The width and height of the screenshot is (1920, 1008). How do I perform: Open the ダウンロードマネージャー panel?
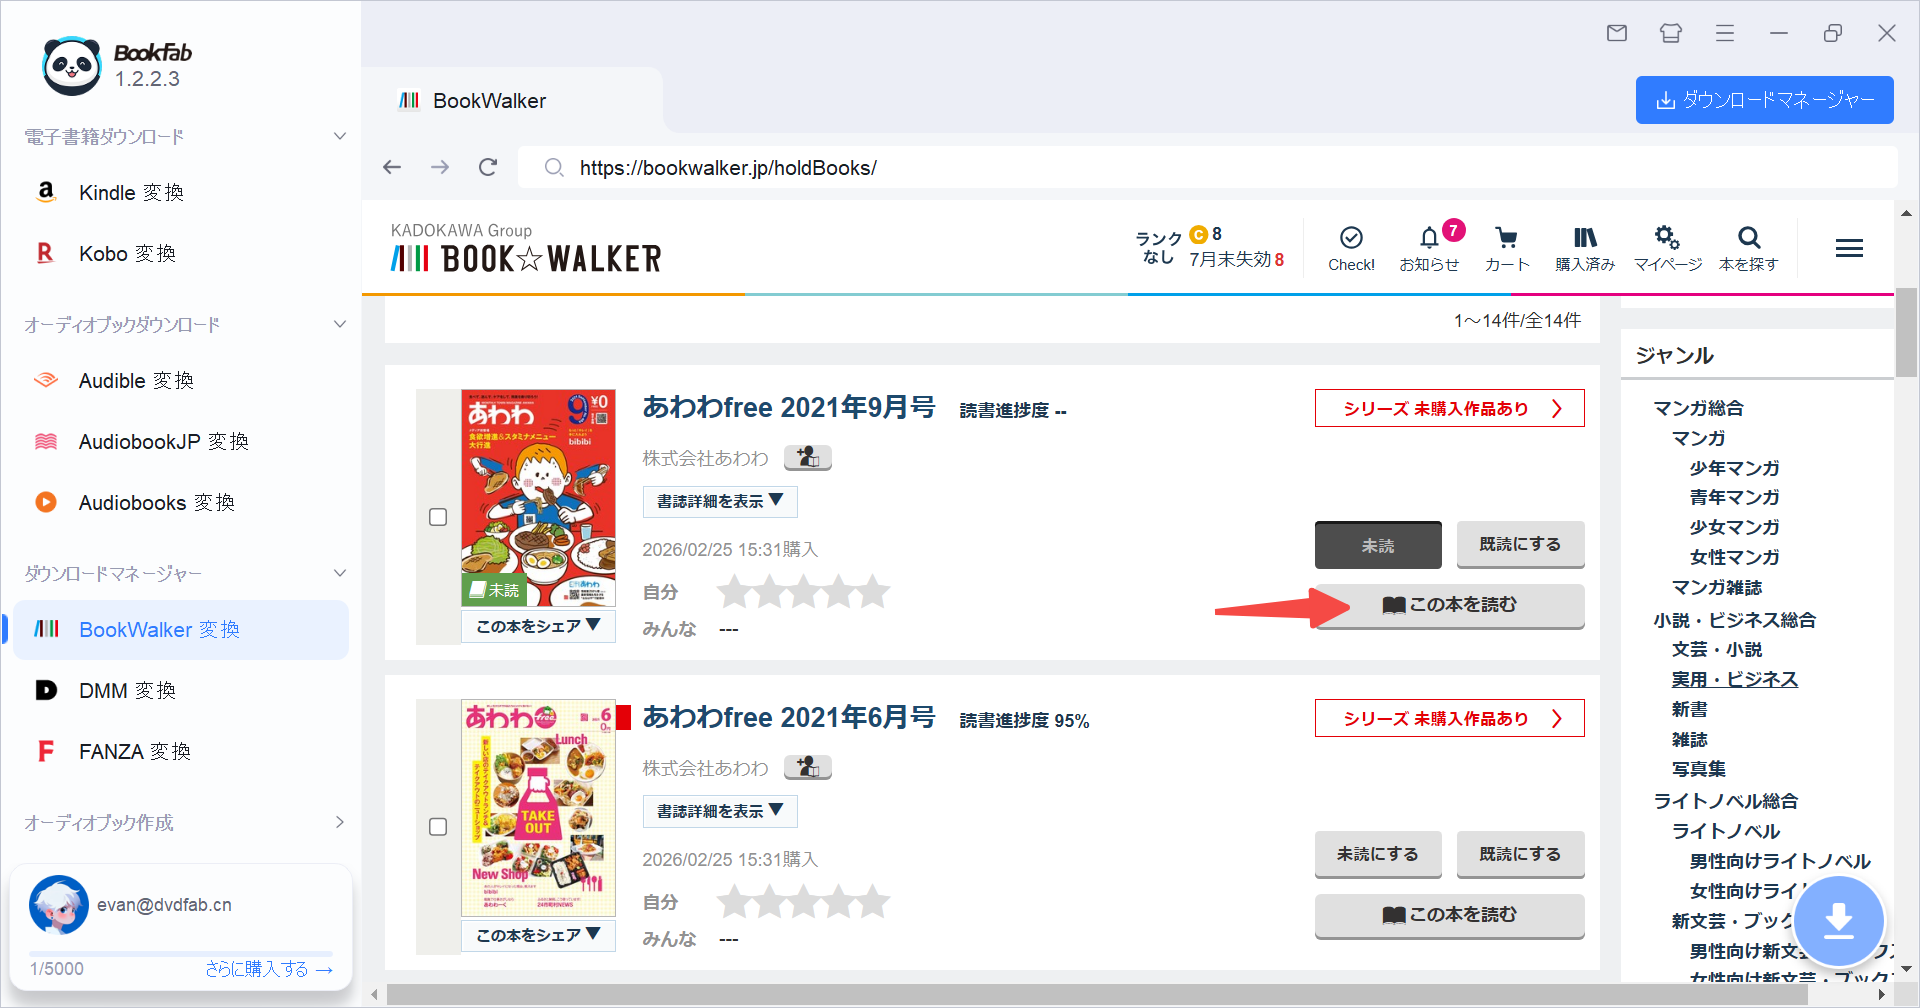click(1764, 100)
